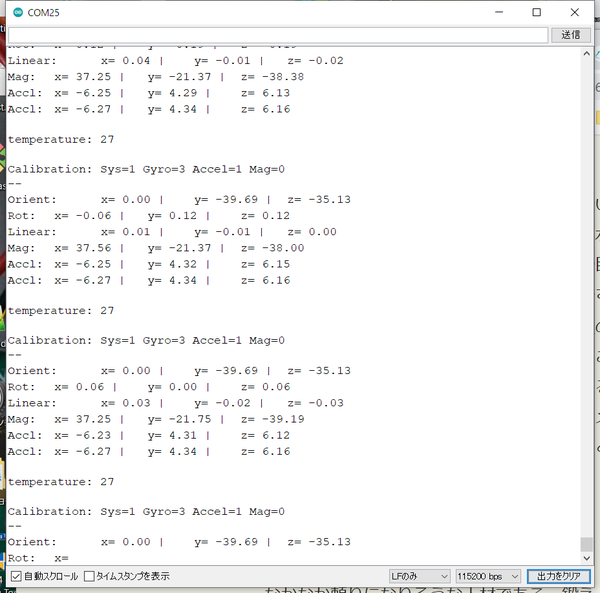Screen dimensions: 600x593
Task: Click the scrollbar down arrow in output
Action: pos(586,558)
